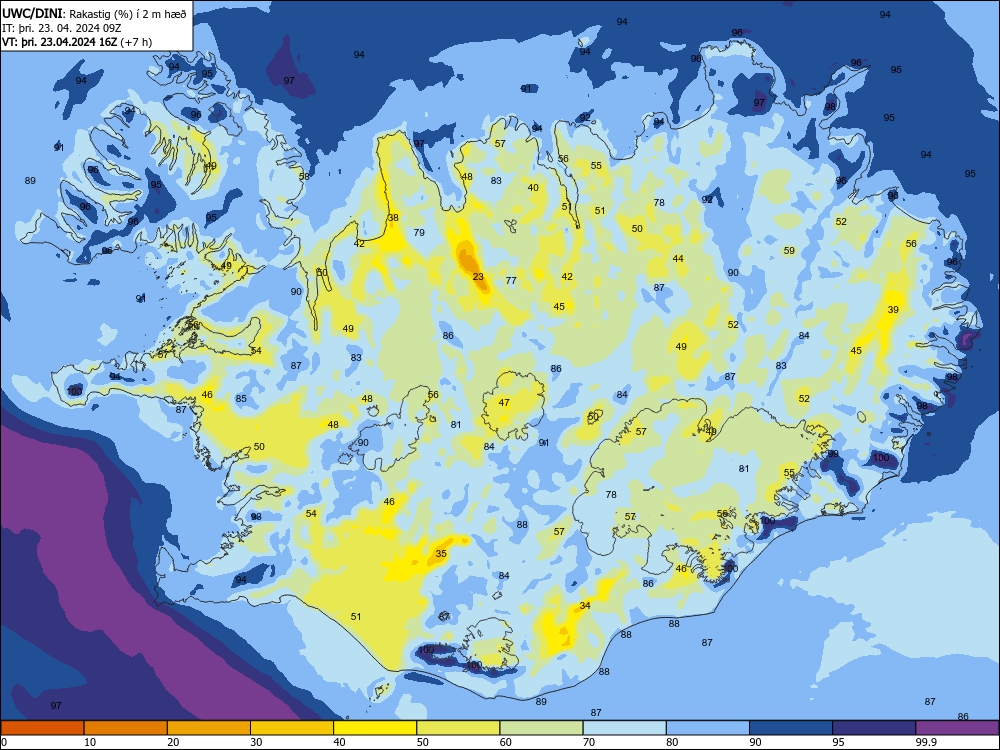Image resolution: width=1000 pixels, height=750 pixels.
Task: Click the '80' legend scale label
Action: click(x=672, y=742)
